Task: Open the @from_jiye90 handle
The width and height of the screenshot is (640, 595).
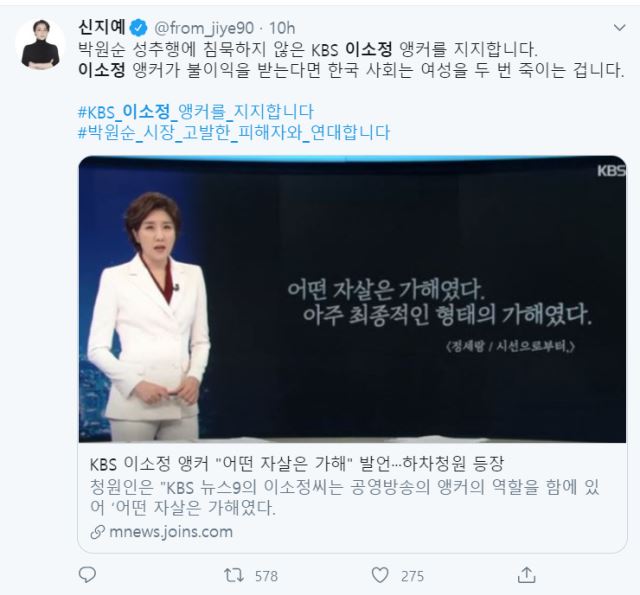Action: 204,28
